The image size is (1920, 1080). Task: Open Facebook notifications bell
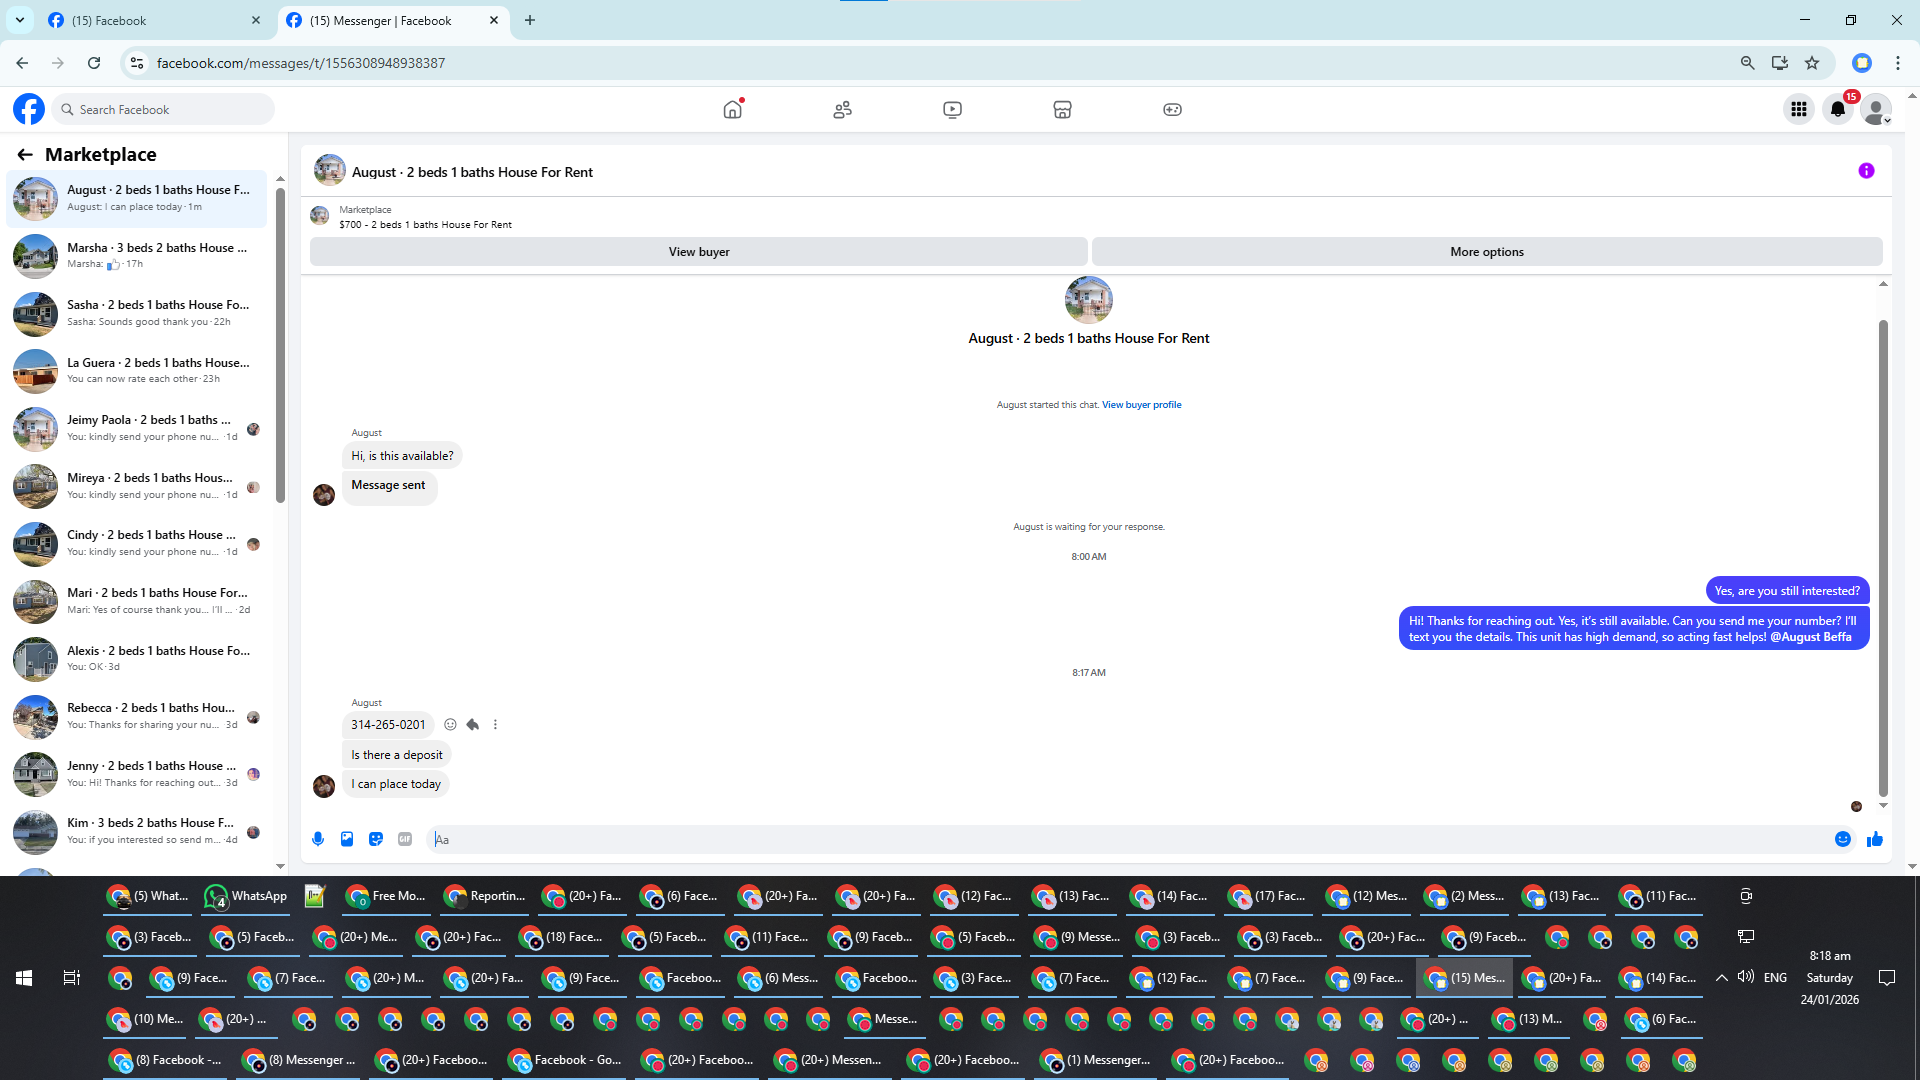pos(1838,109)
